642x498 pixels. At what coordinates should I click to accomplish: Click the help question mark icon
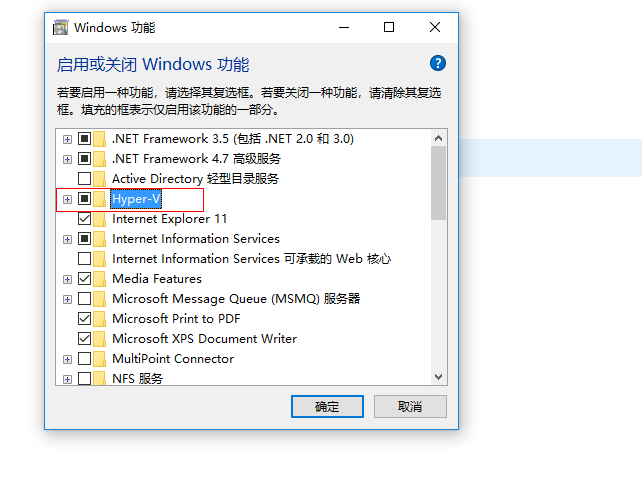(438, 63)
